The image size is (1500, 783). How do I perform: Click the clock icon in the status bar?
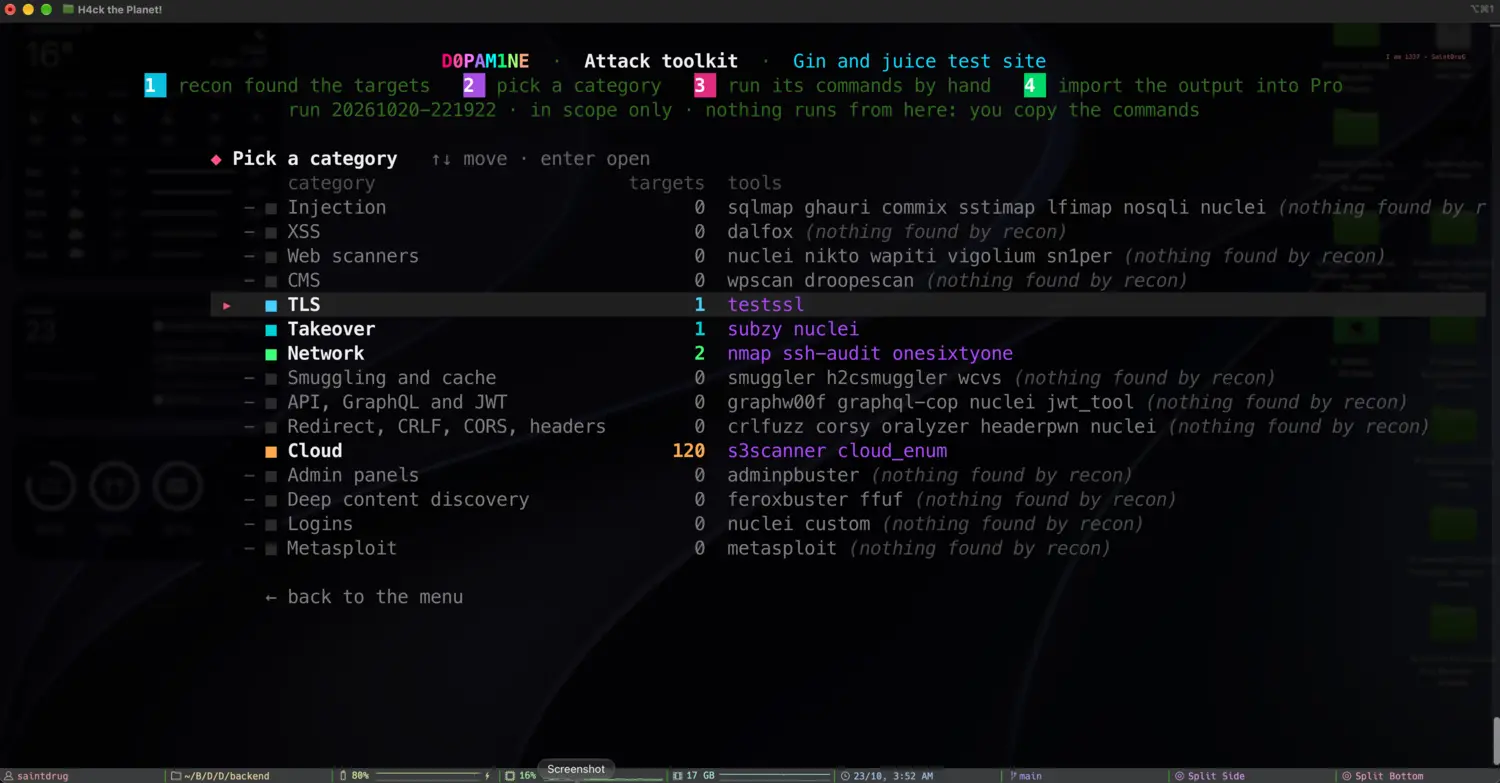click(x=846, y=776)
